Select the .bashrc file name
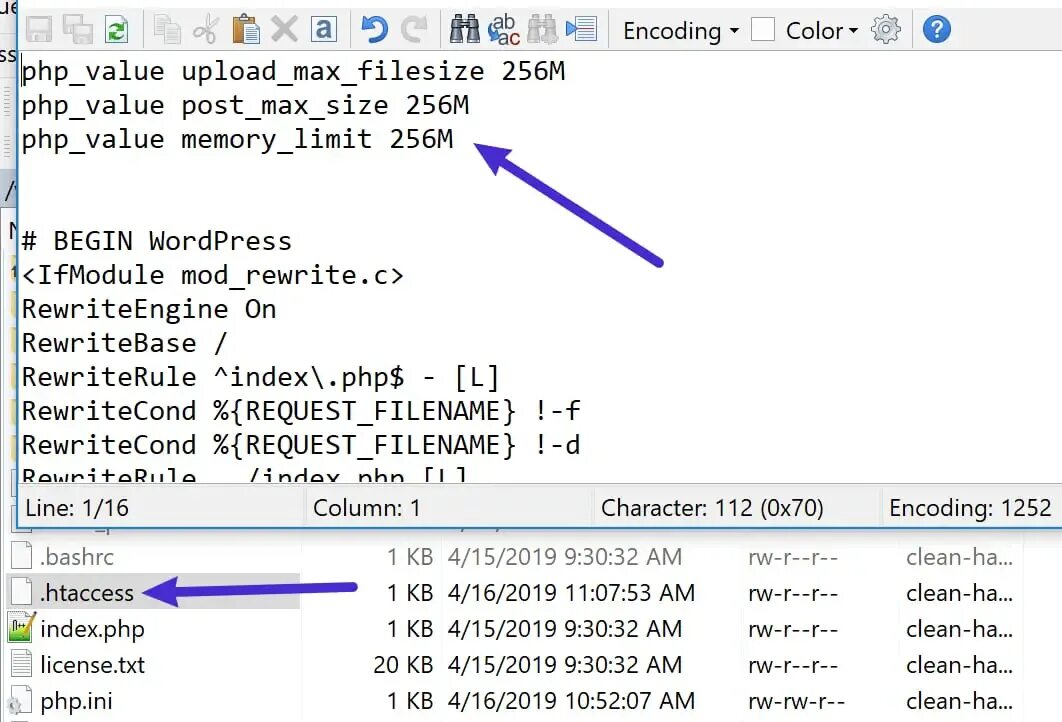1062x722 pixels. (77, 557)
